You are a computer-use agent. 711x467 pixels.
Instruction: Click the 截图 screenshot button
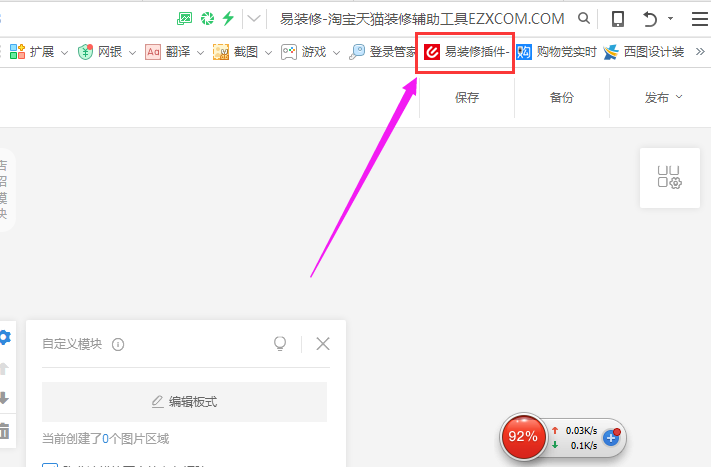(x=235, y=52)
